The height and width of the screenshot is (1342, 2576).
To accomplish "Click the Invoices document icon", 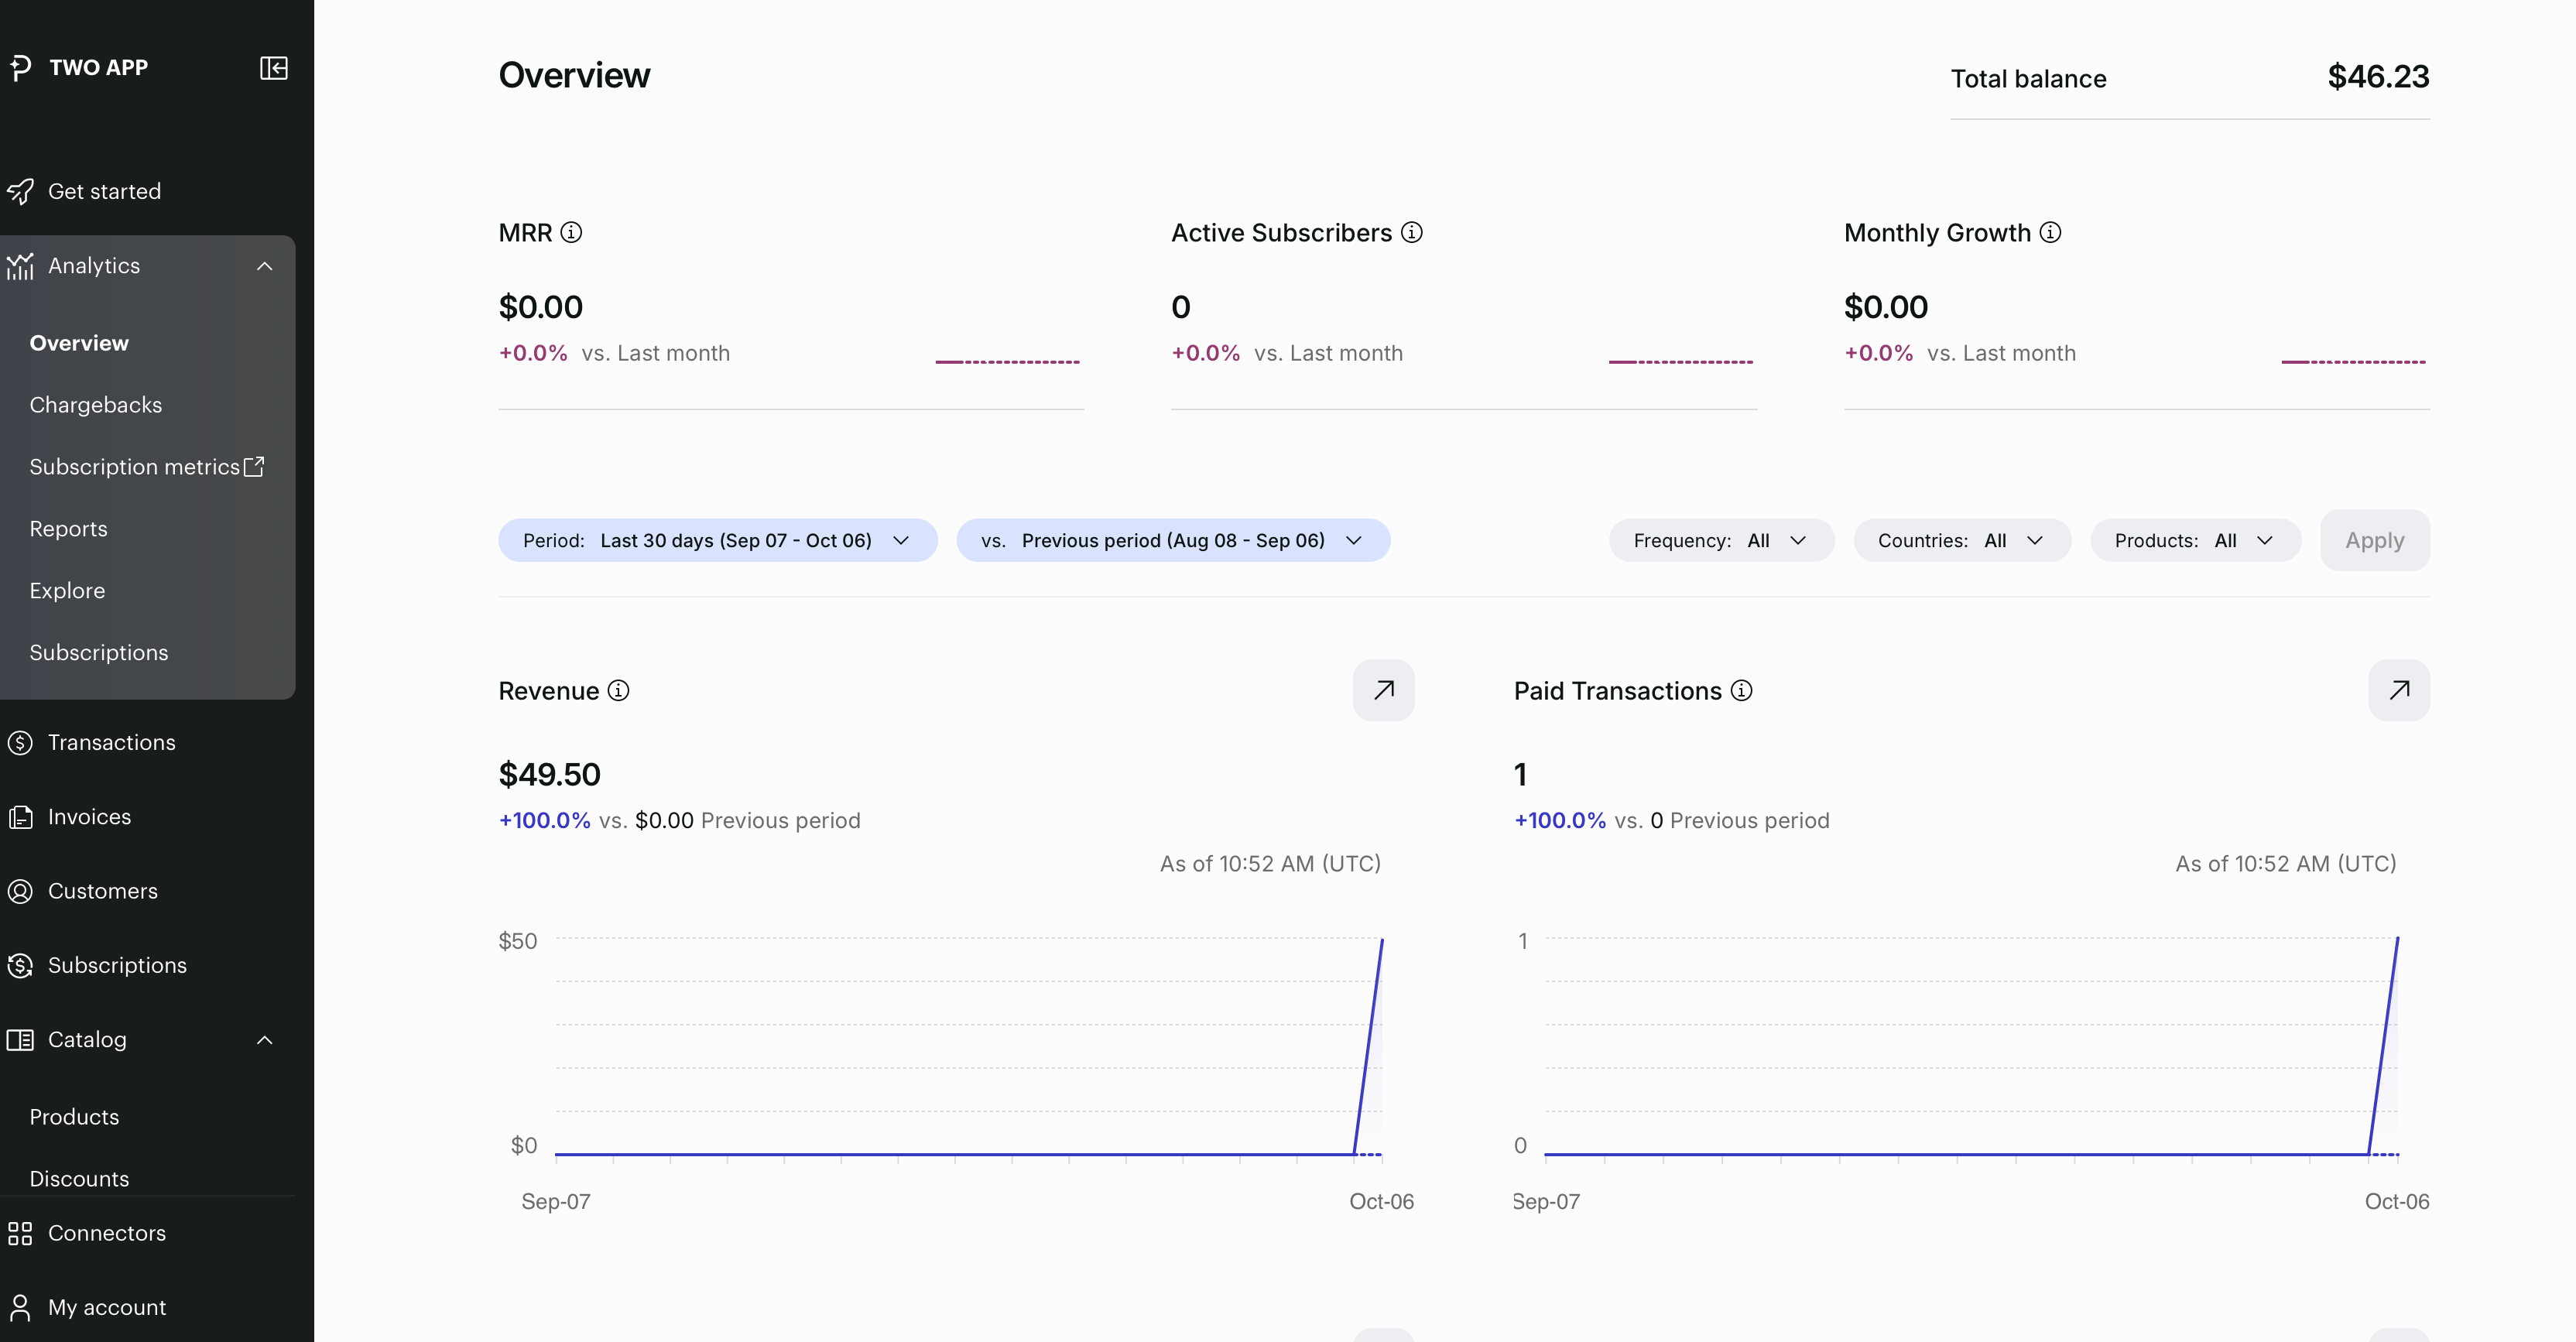I will pyautogui.click(x=20, y=817).
